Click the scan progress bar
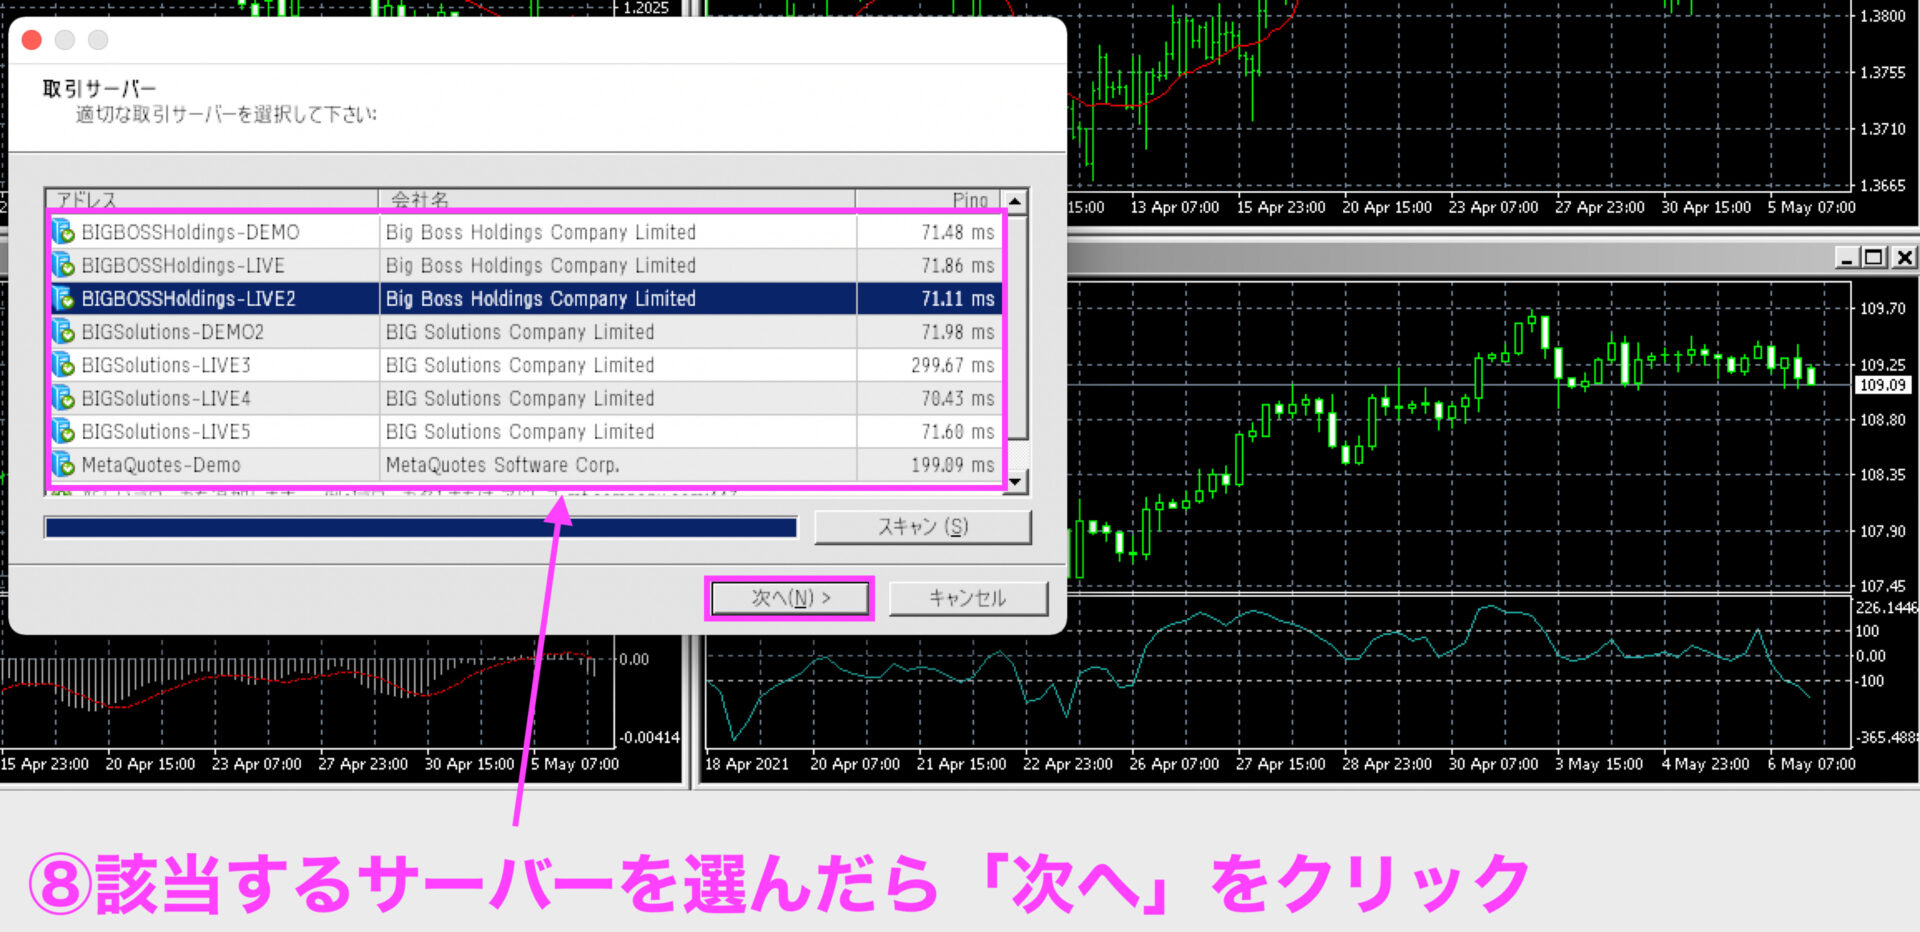 pos(421,527)
